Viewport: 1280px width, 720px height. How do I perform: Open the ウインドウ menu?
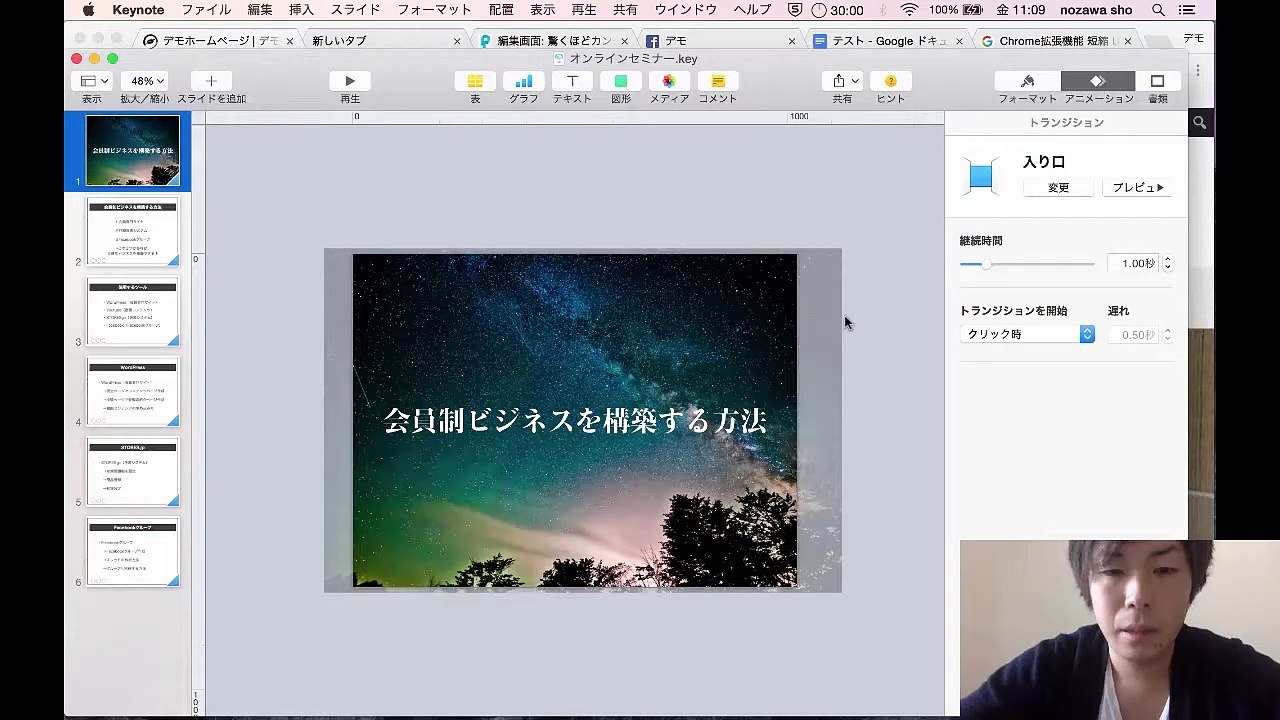(x=685, y=10)
